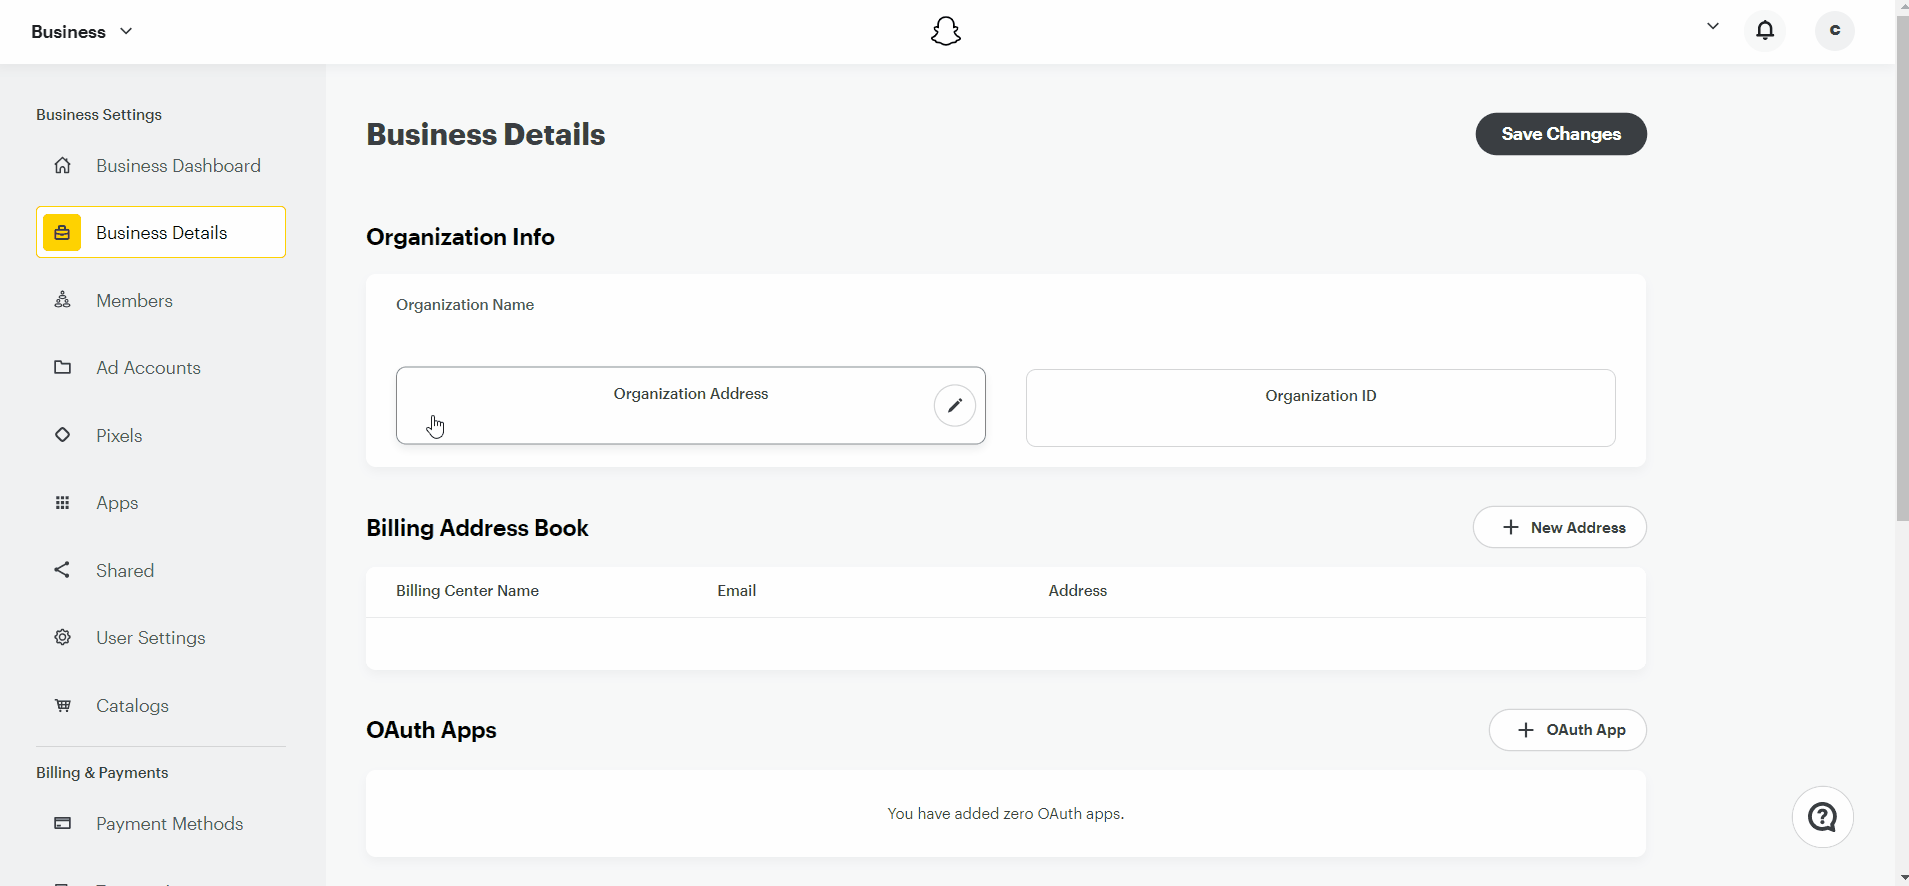Open the Apps section

(x=161, y=502)
